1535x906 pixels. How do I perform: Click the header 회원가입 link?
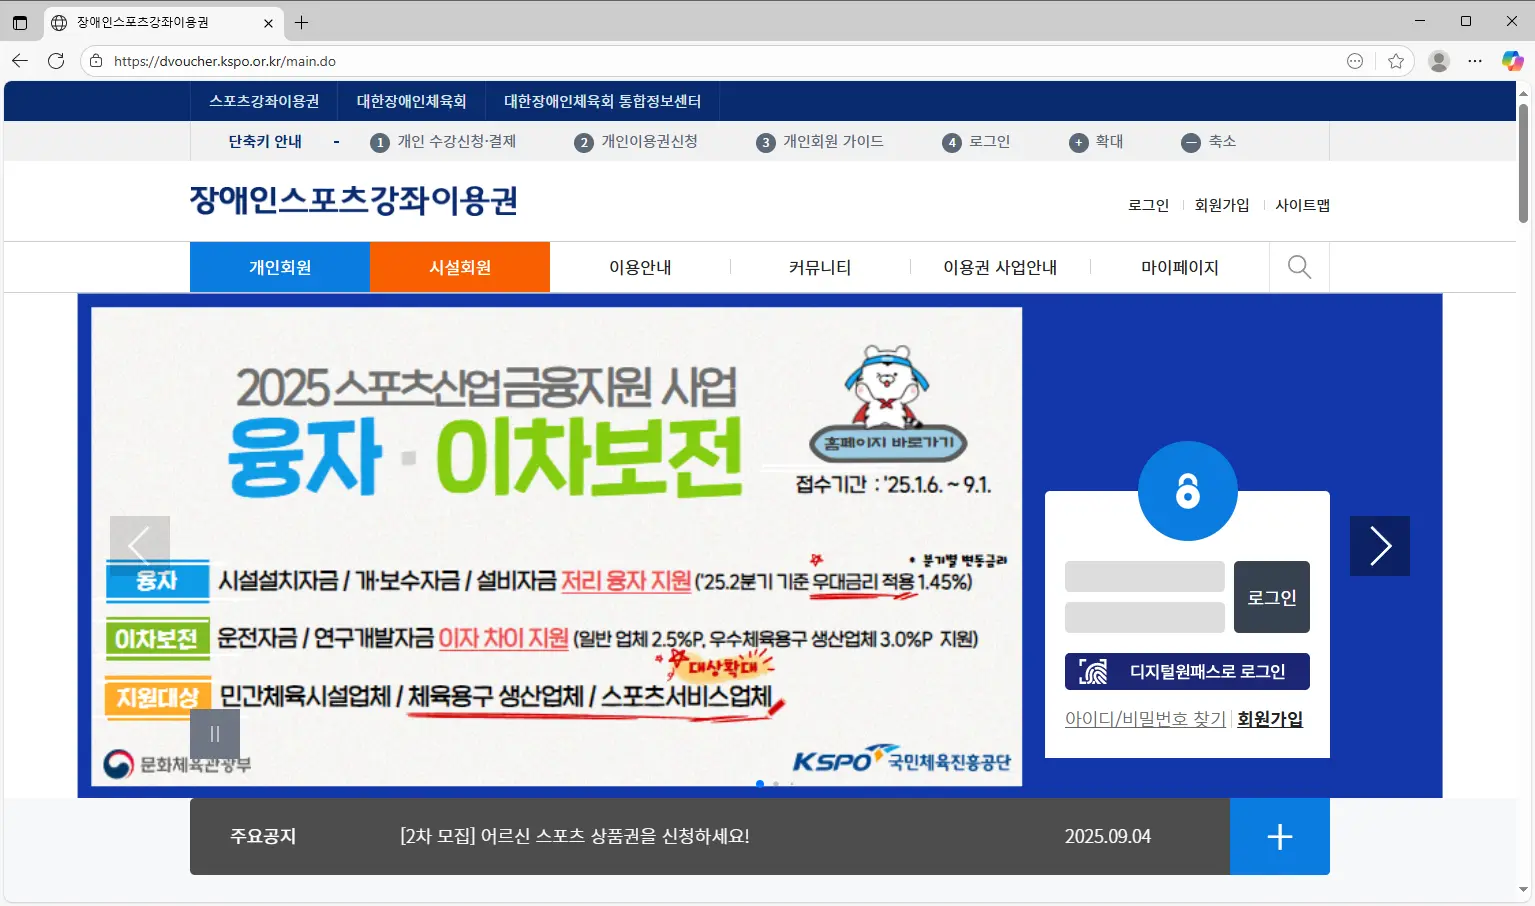coord(1222,205)
